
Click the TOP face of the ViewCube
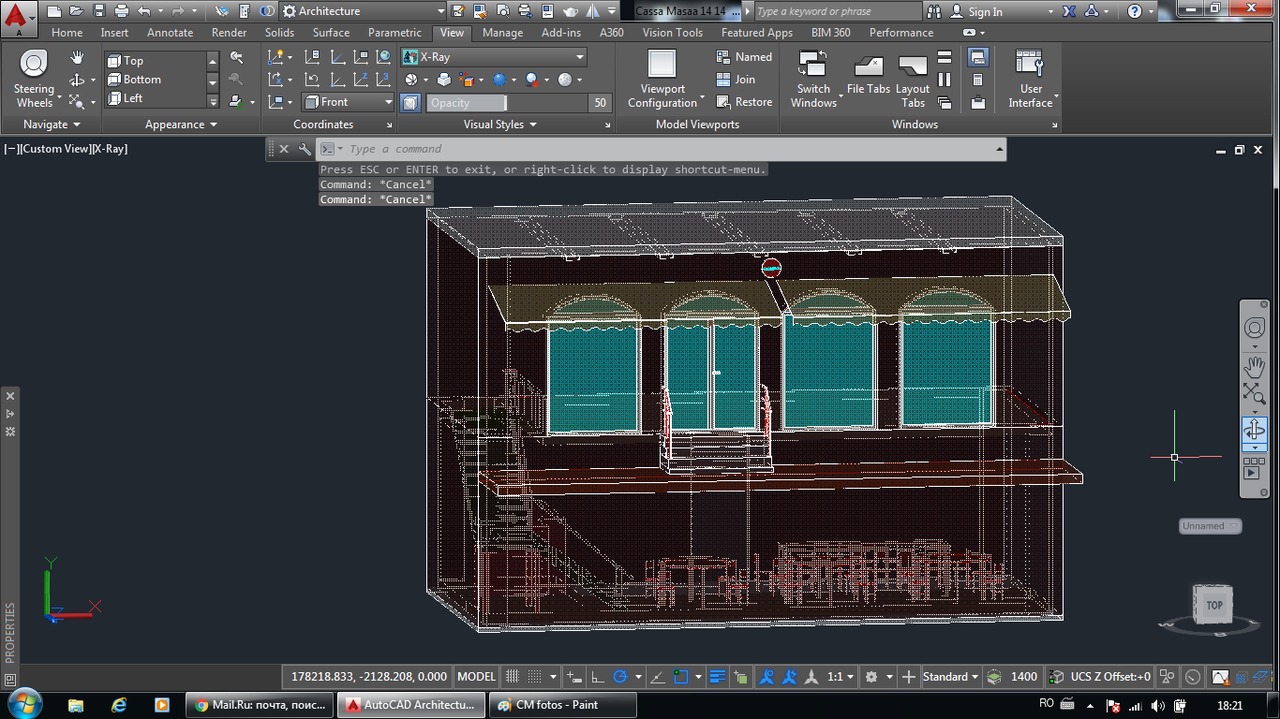1213,604
